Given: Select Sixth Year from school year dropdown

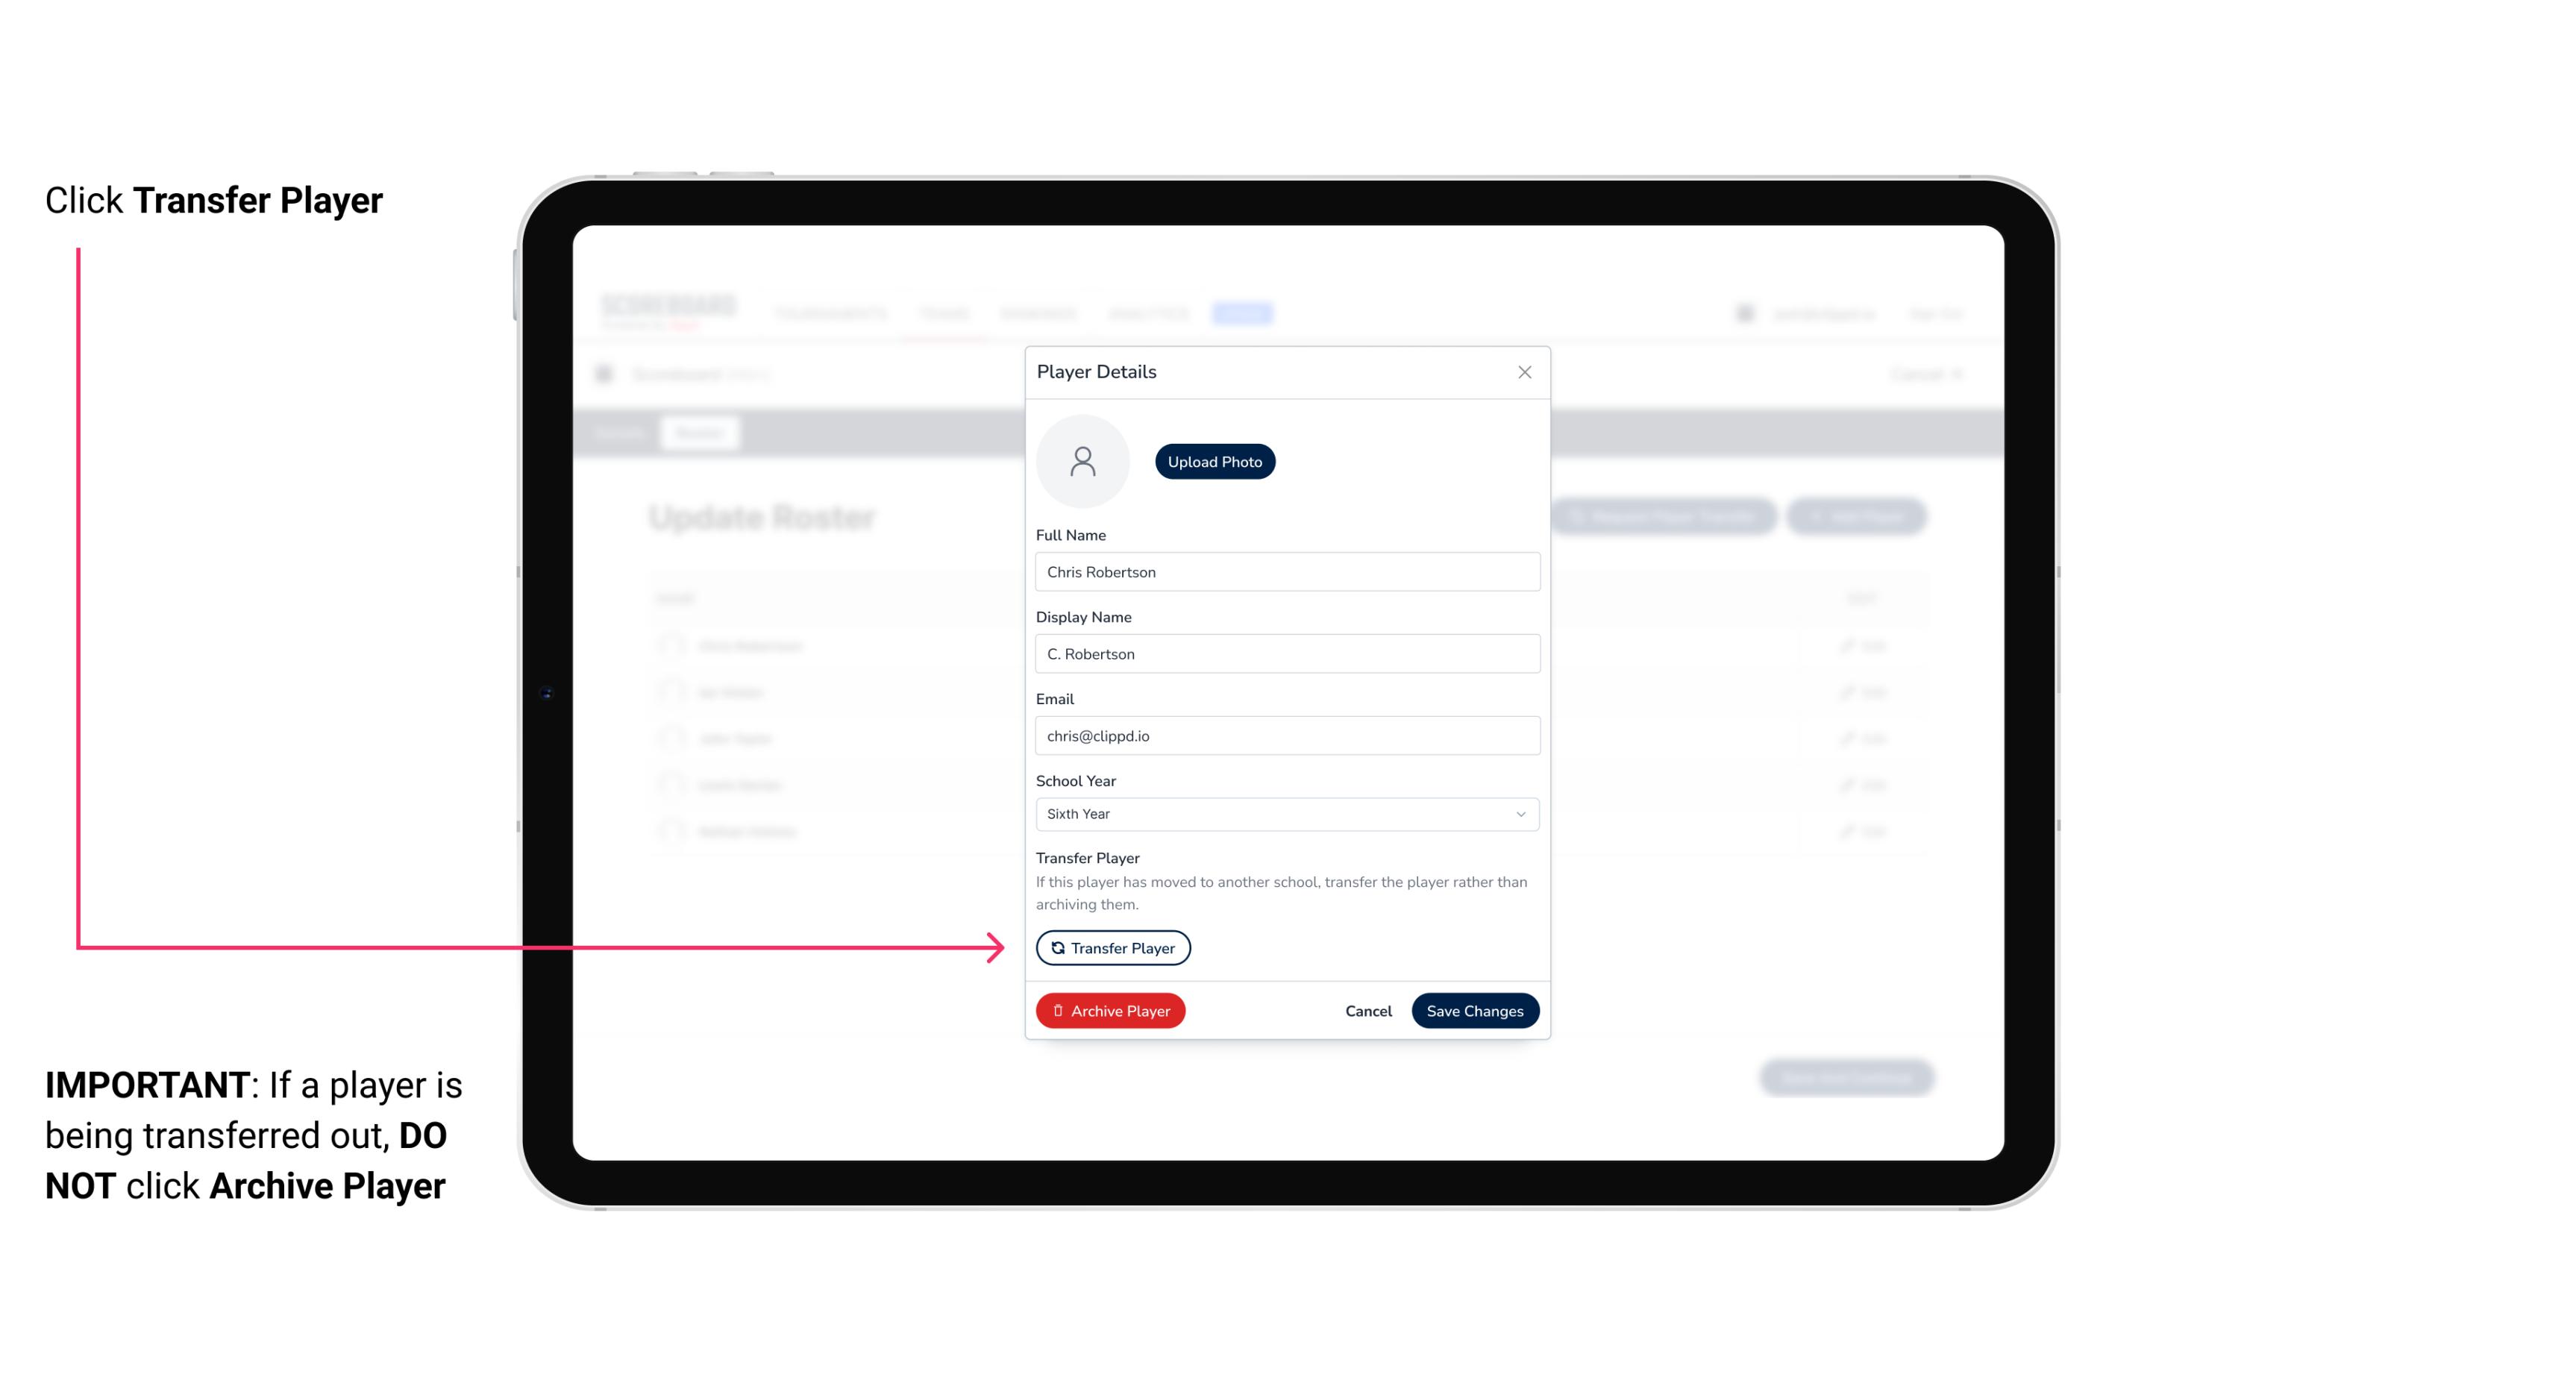Looking at the screenshot, I should [1285, 812].
